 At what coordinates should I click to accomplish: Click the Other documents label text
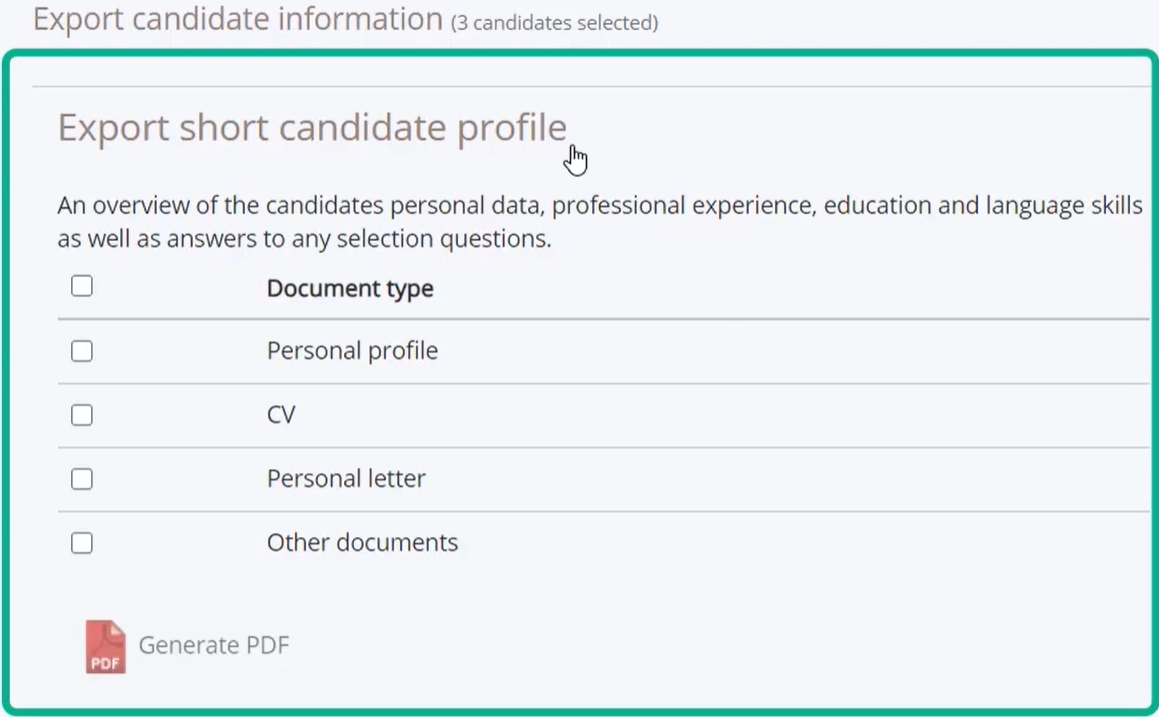(362, 543)
